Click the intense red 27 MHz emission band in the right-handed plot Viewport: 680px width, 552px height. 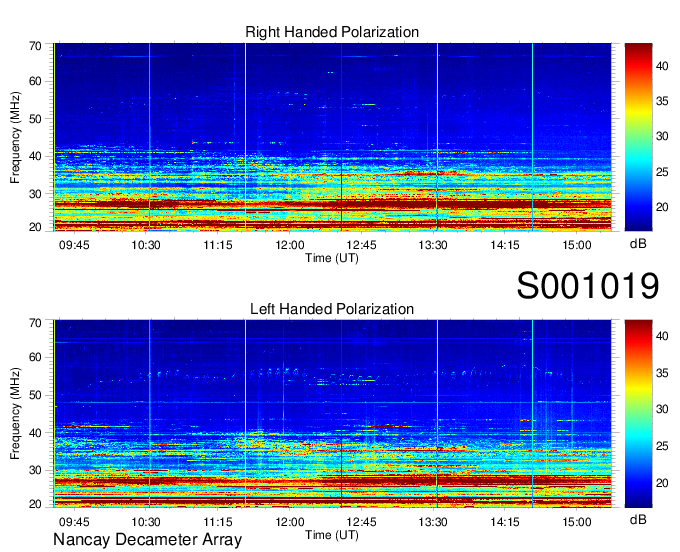click(x=333, y=204)
